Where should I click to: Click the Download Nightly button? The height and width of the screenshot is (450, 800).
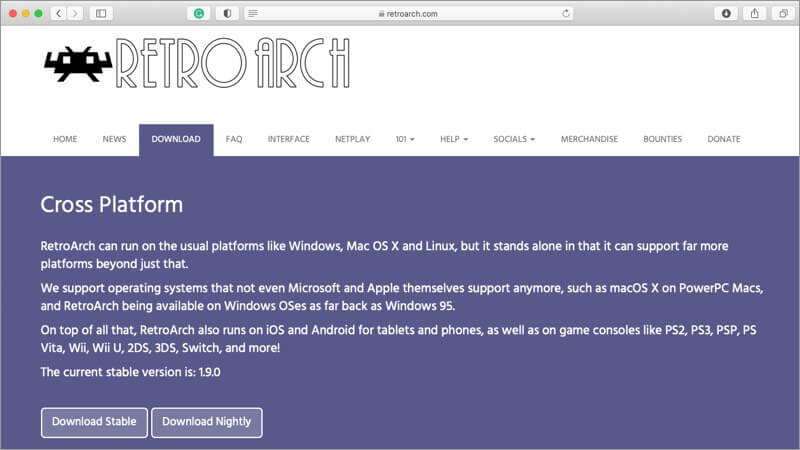tap(207, 422)
